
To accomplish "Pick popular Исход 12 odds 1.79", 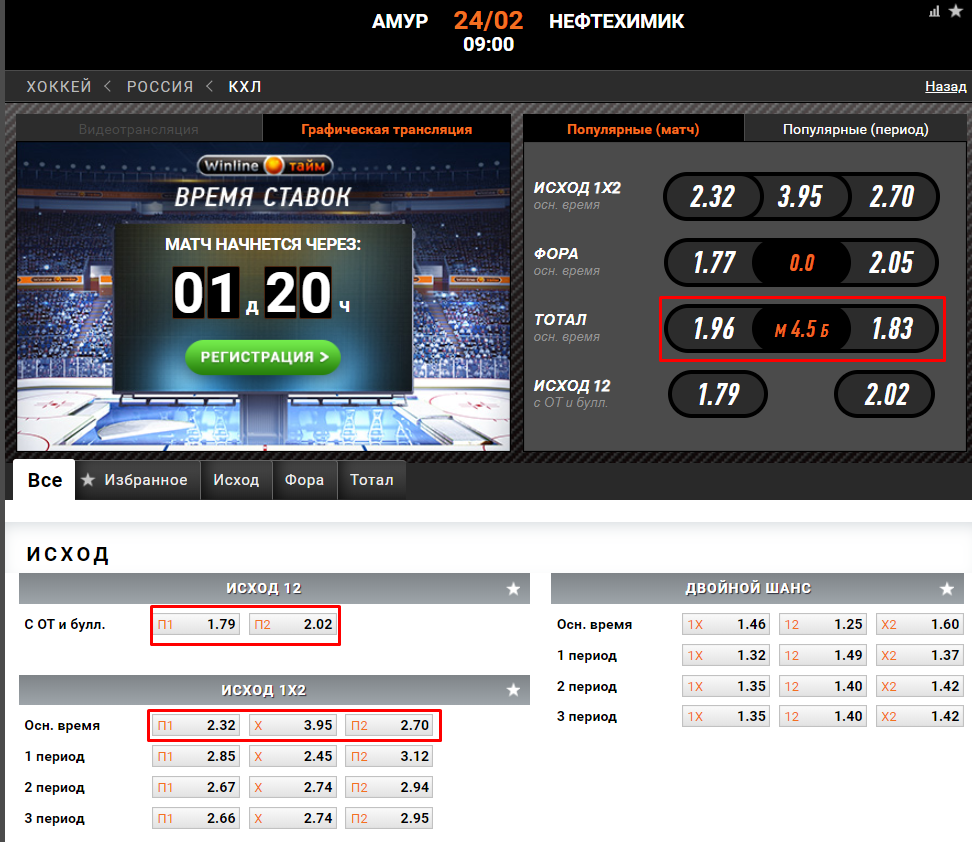I will tap(718, 394).
